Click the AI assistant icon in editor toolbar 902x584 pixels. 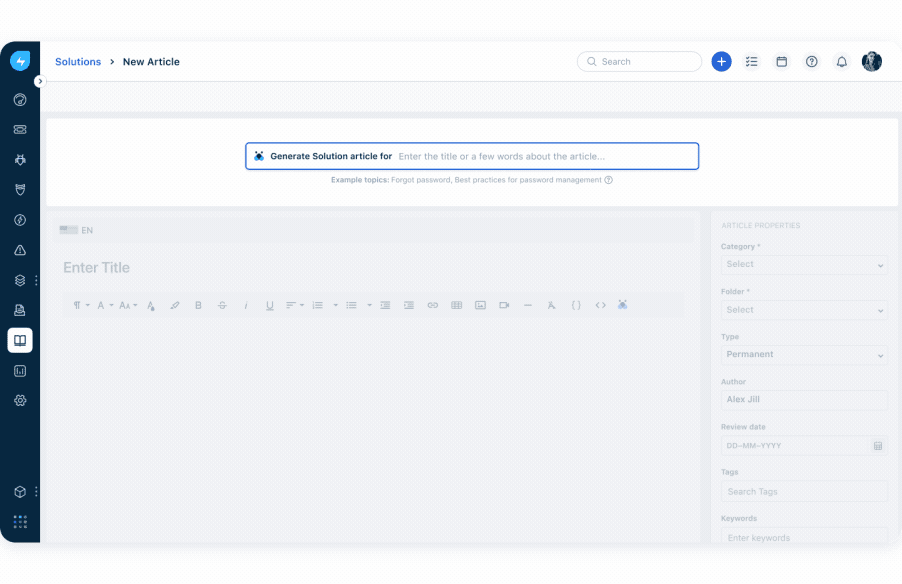click(622, 304)
